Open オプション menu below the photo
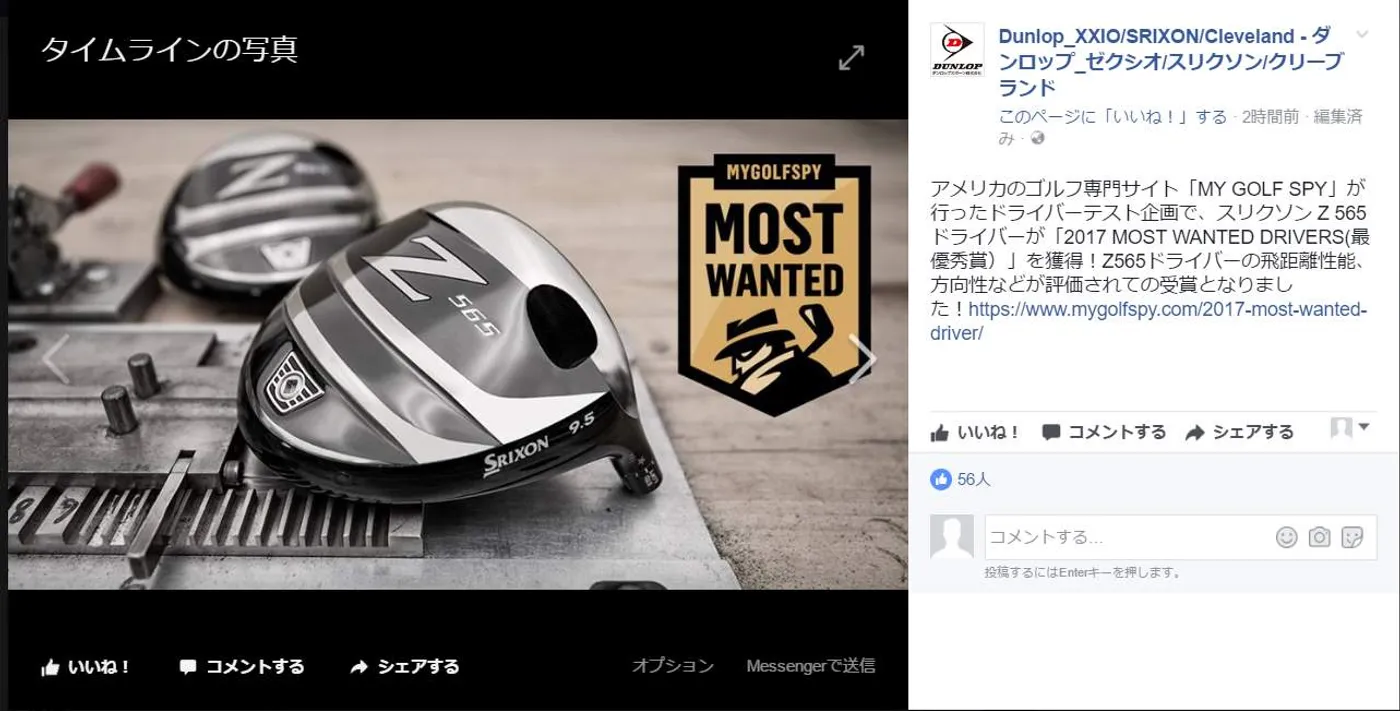1400x711 pixels. pyautogui.click(x=673, y=665)
